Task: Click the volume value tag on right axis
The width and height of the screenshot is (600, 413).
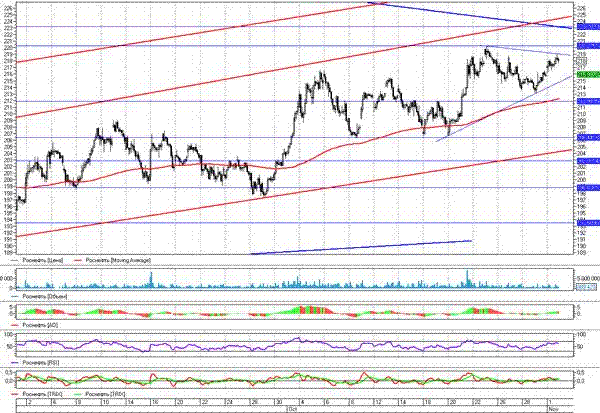Action: (x=587, y=287)
